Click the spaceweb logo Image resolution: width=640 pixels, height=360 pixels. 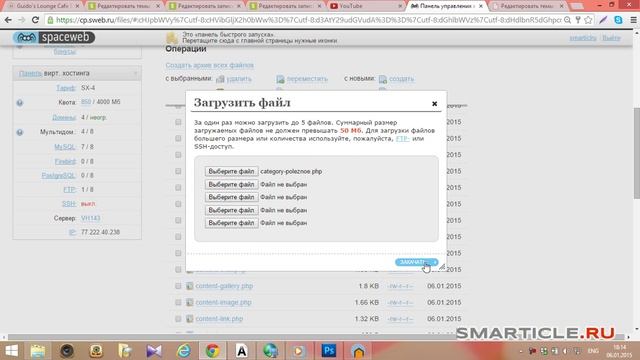coord(54,38)
